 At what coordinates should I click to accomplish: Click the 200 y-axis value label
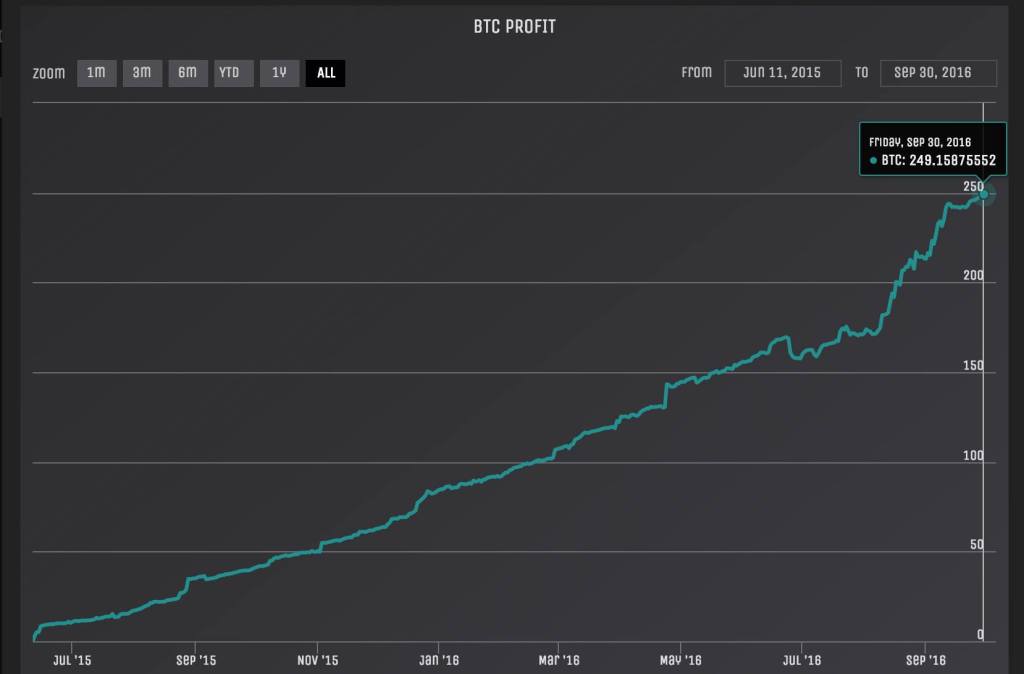click(x=973, y=276)
